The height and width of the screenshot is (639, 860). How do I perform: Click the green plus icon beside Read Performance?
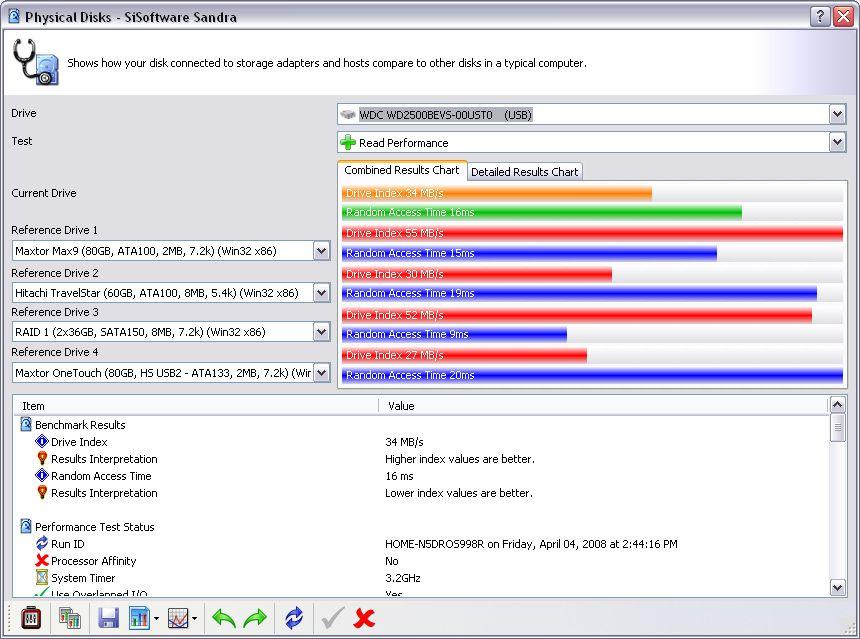click(348, 143)
